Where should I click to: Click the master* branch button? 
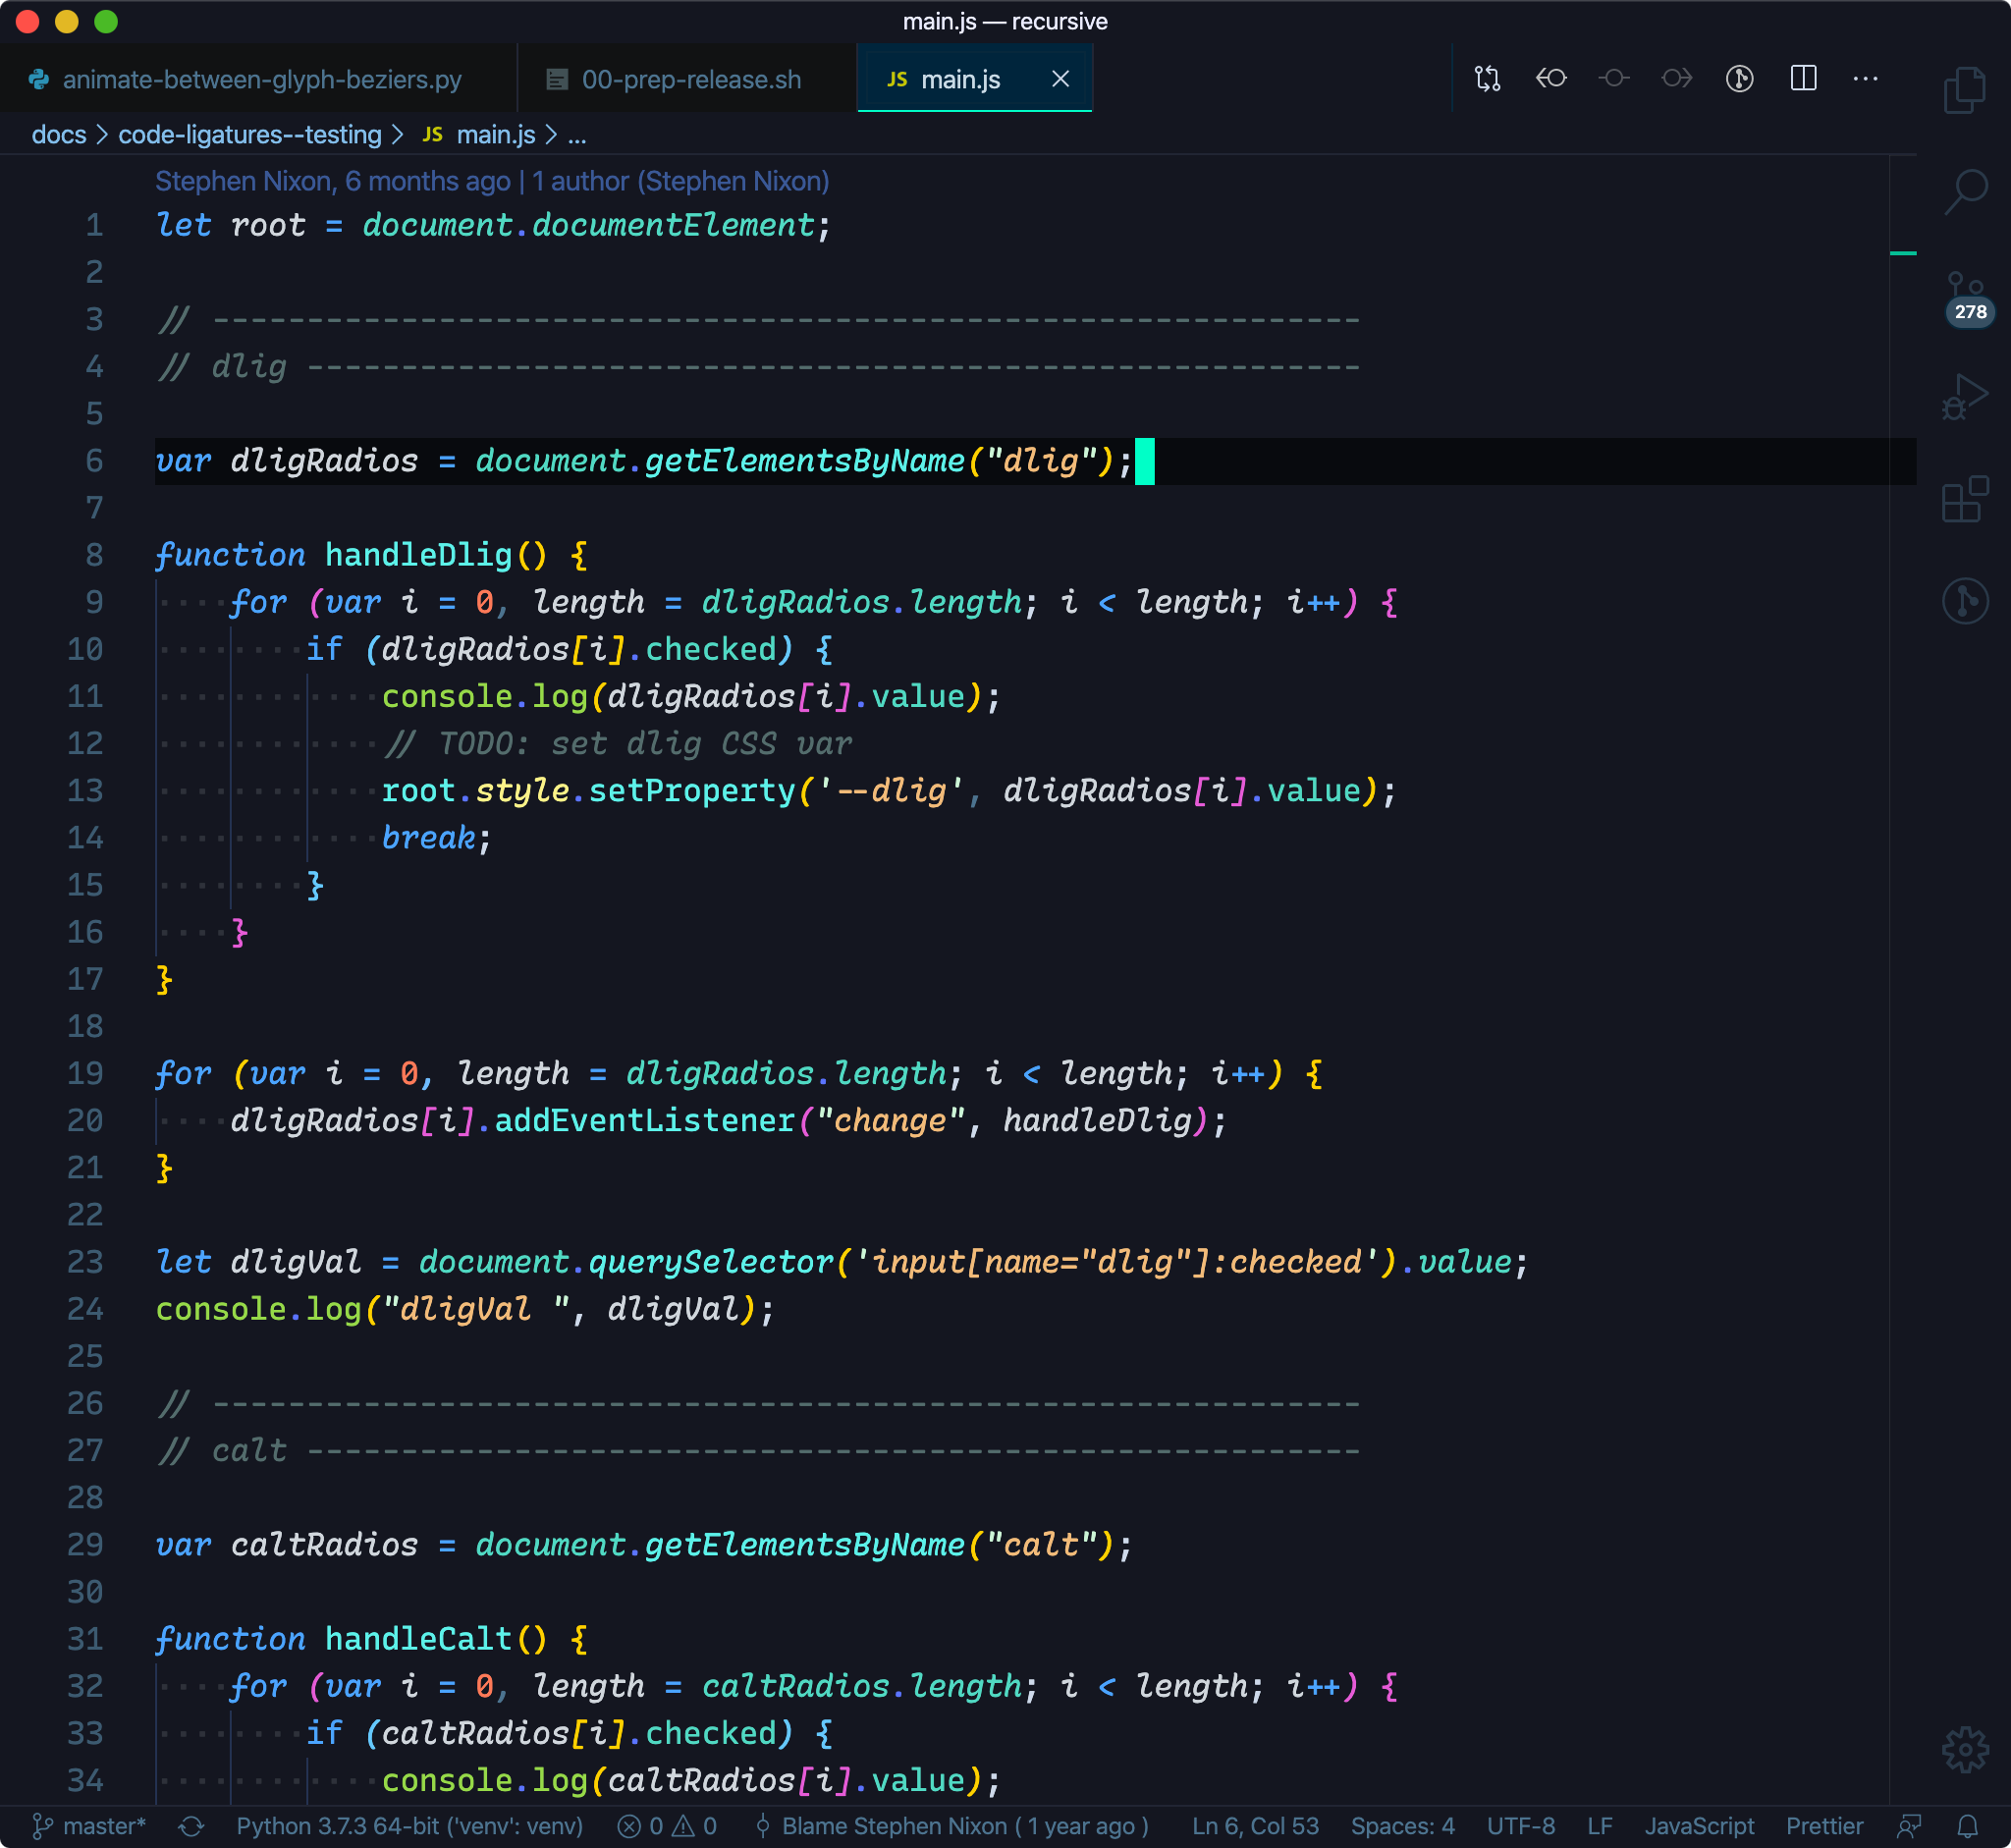pos(91,1826)
